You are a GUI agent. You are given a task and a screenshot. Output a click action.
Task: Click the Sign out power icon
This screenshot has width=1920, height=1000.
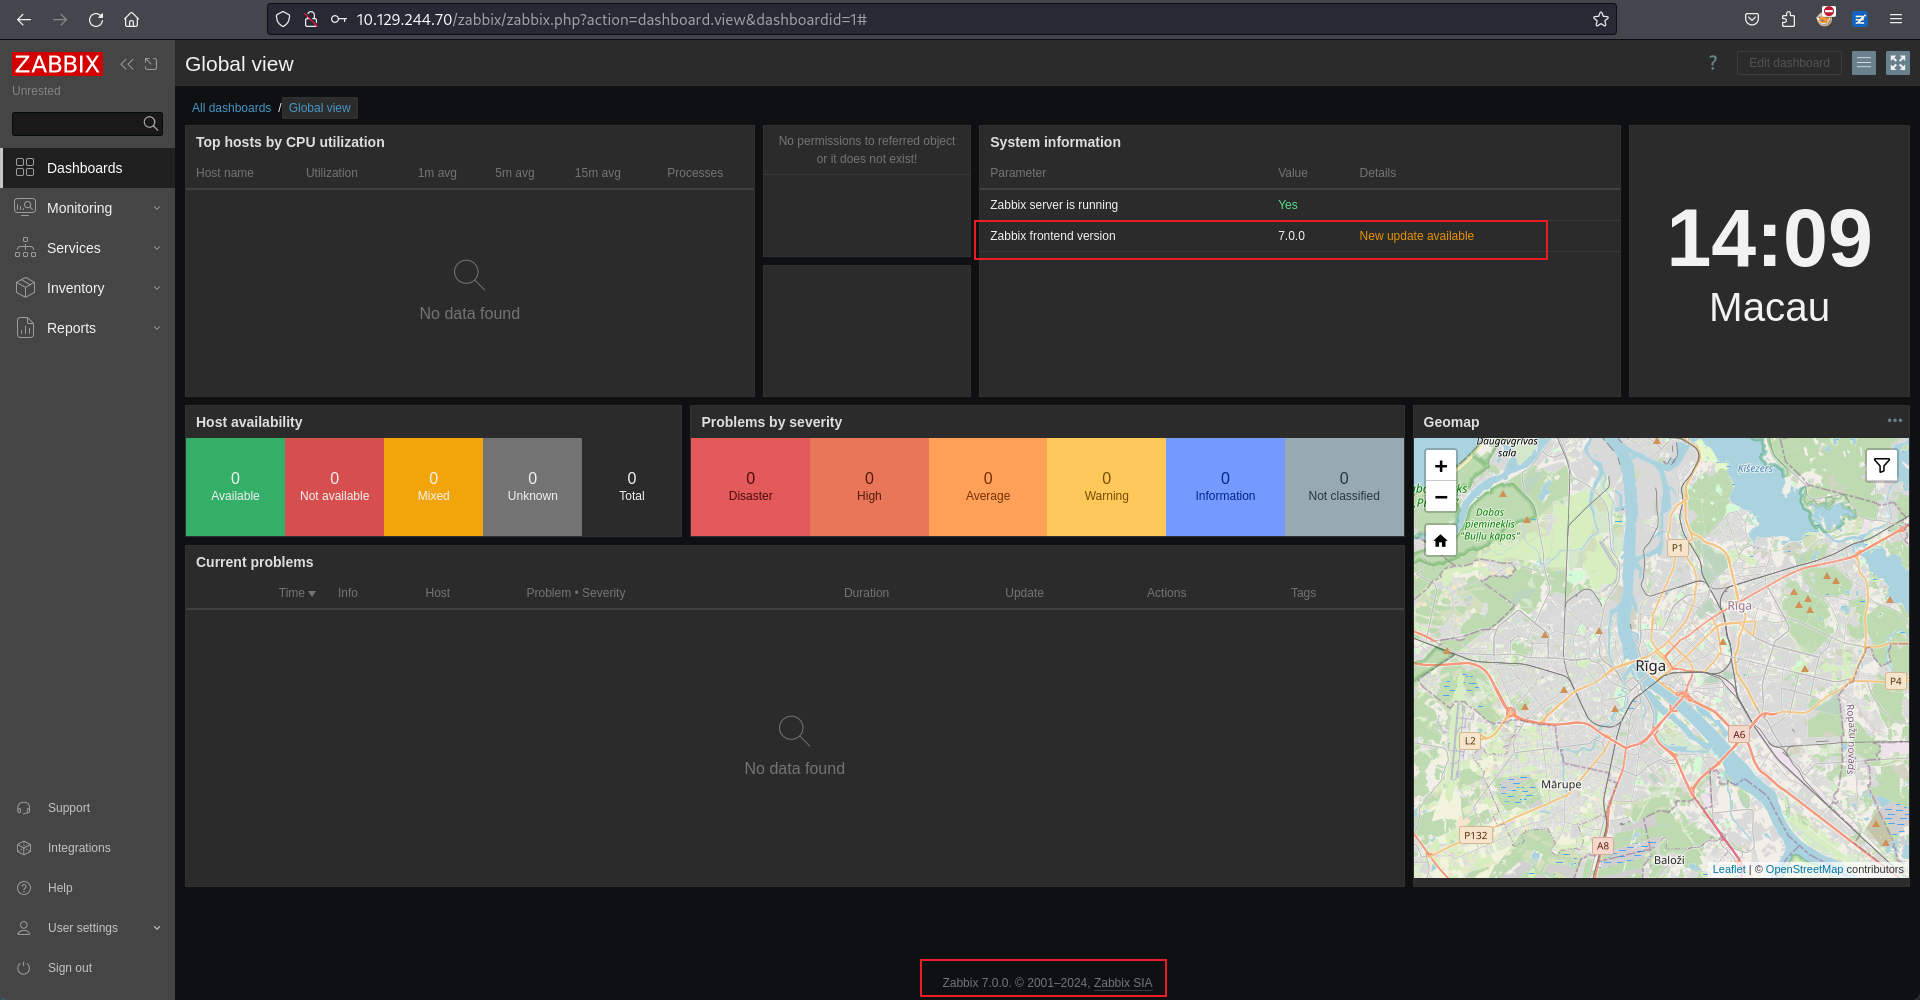24,968
